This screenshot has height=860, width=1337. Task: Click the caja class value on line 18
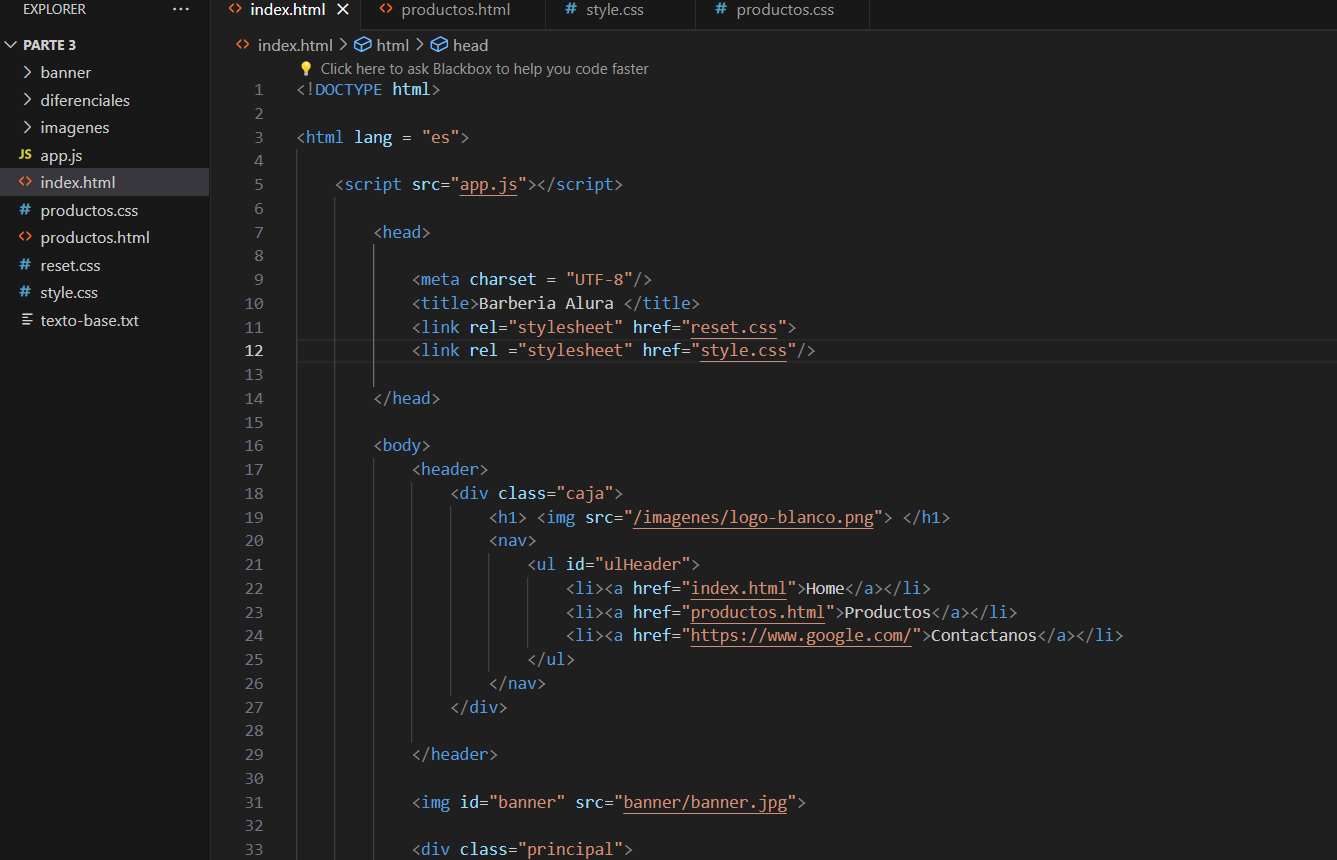[584, 494]
